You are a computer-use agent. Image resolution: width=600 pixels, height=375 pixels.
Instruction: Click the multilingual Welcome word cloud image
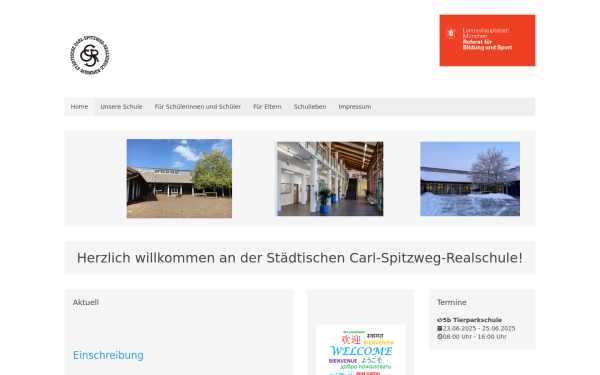pyautogui.click(x=361, y=350)
